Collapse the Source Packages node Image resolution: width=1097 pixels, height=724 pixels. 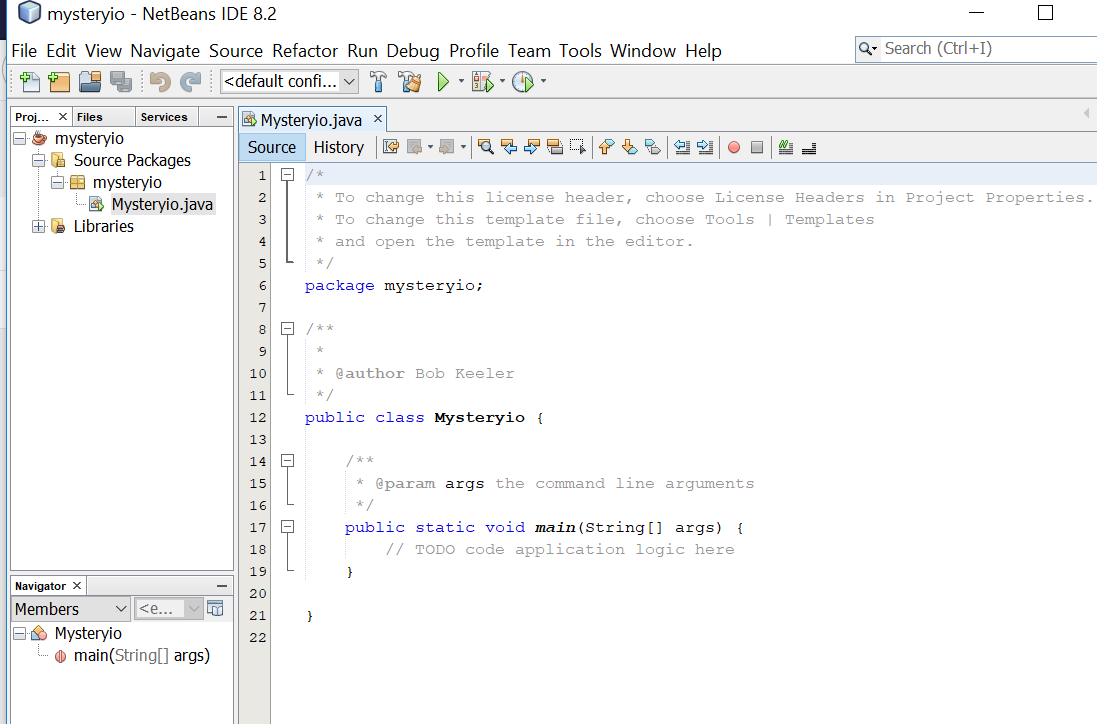pos(39,160)
